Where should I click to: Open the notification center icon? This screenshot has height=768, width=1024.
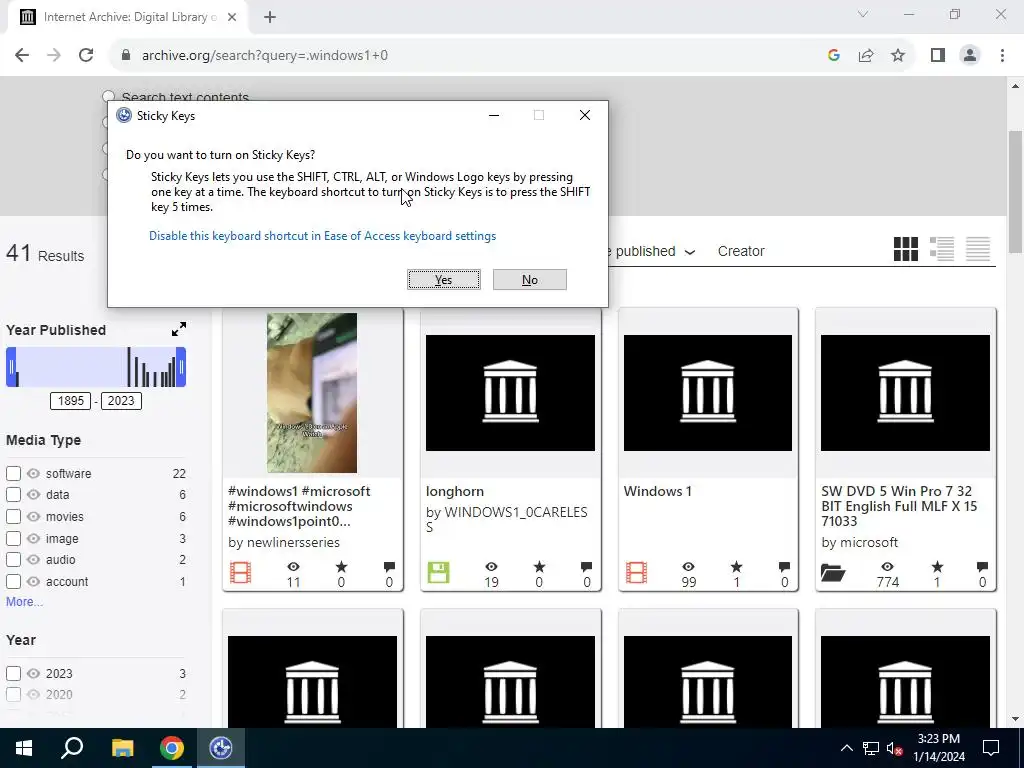[x=991, y=748]
